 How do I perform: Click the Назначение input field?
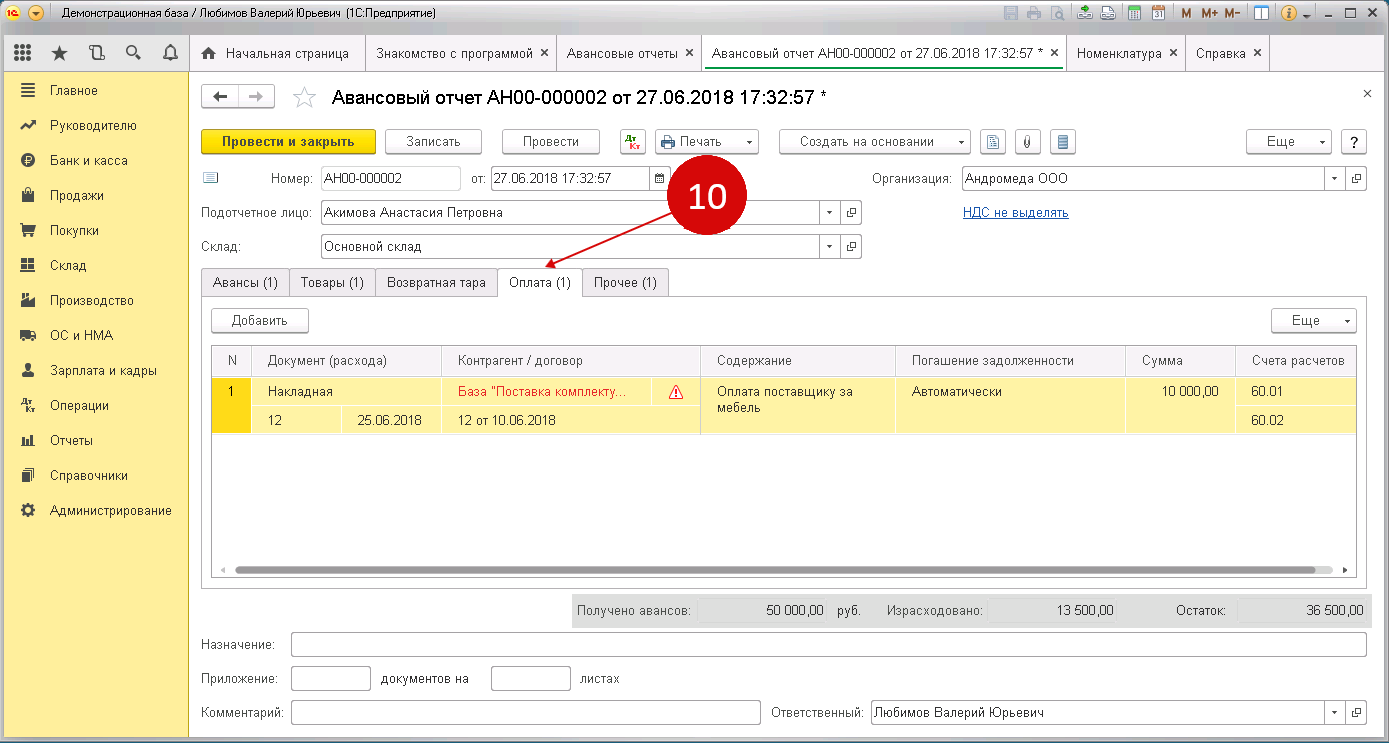click(828, 644)
